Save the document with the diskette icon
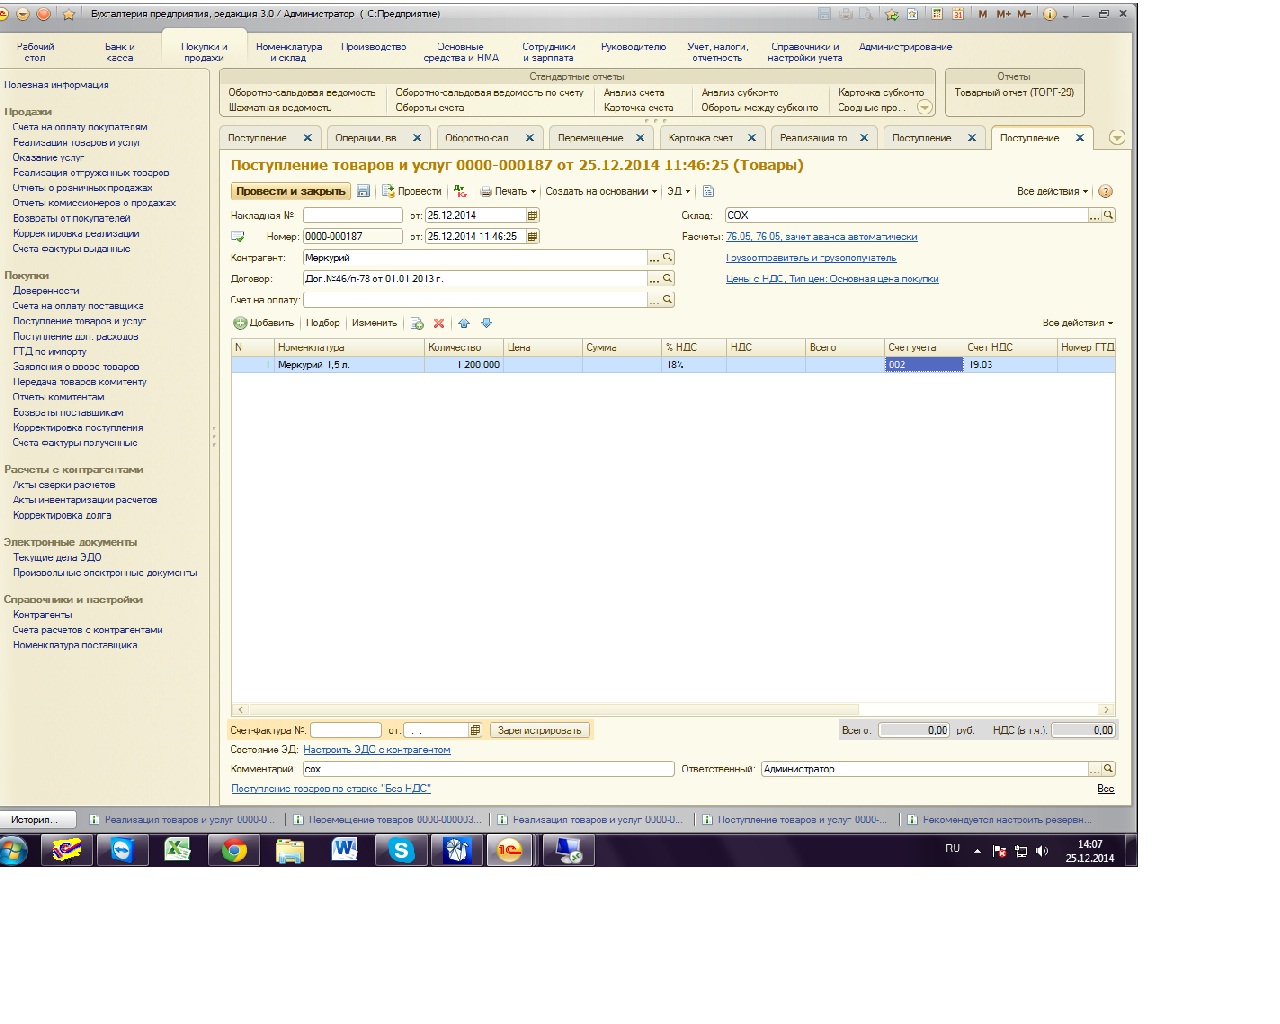 (363, 191)
